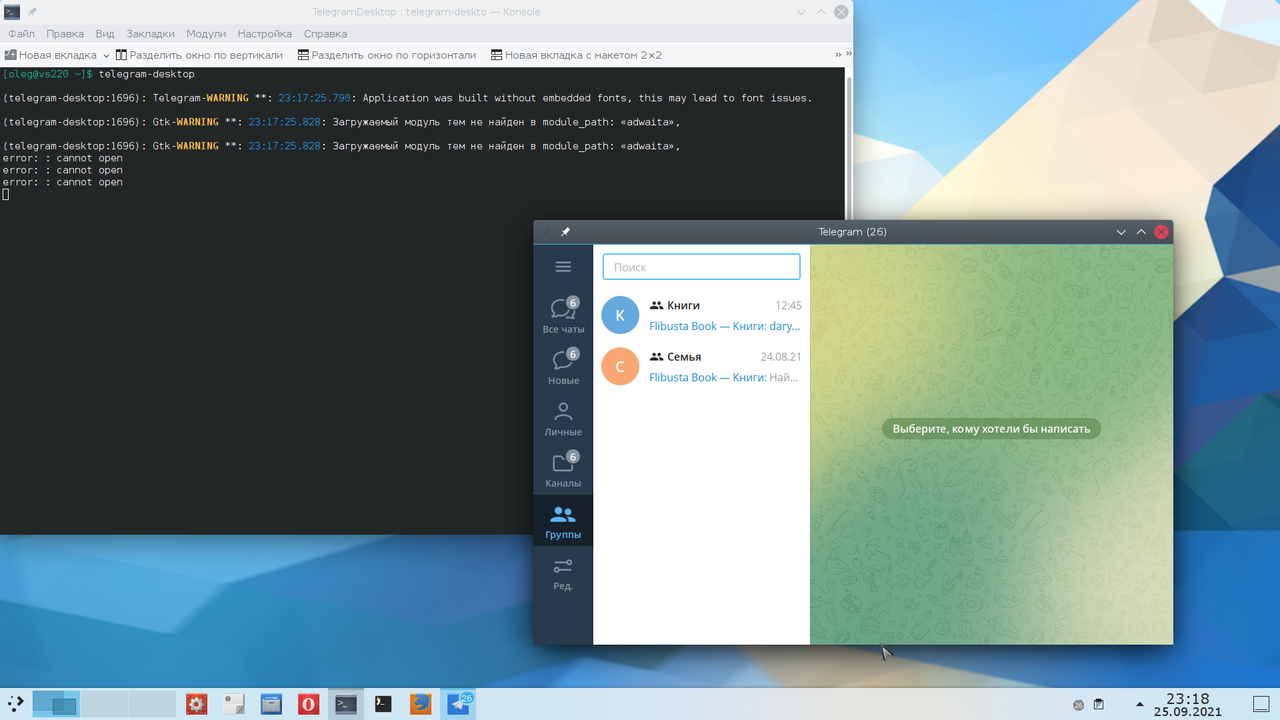Click 'Разделить окно по горизонтали' in Konsole
1280x720 pixels.
tap(387, 55)
